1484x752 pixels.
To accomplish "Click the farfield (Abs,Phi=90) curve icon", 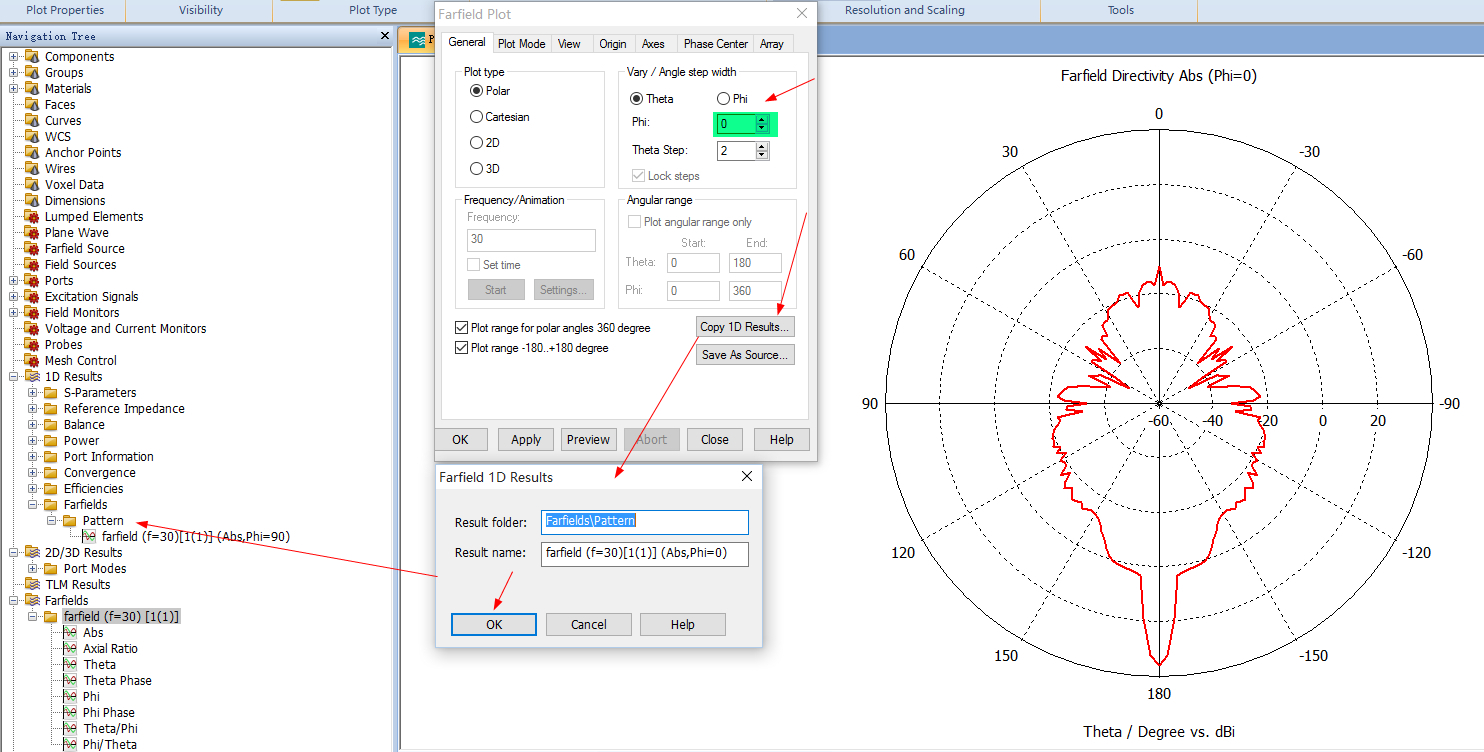I will (89, 537).
